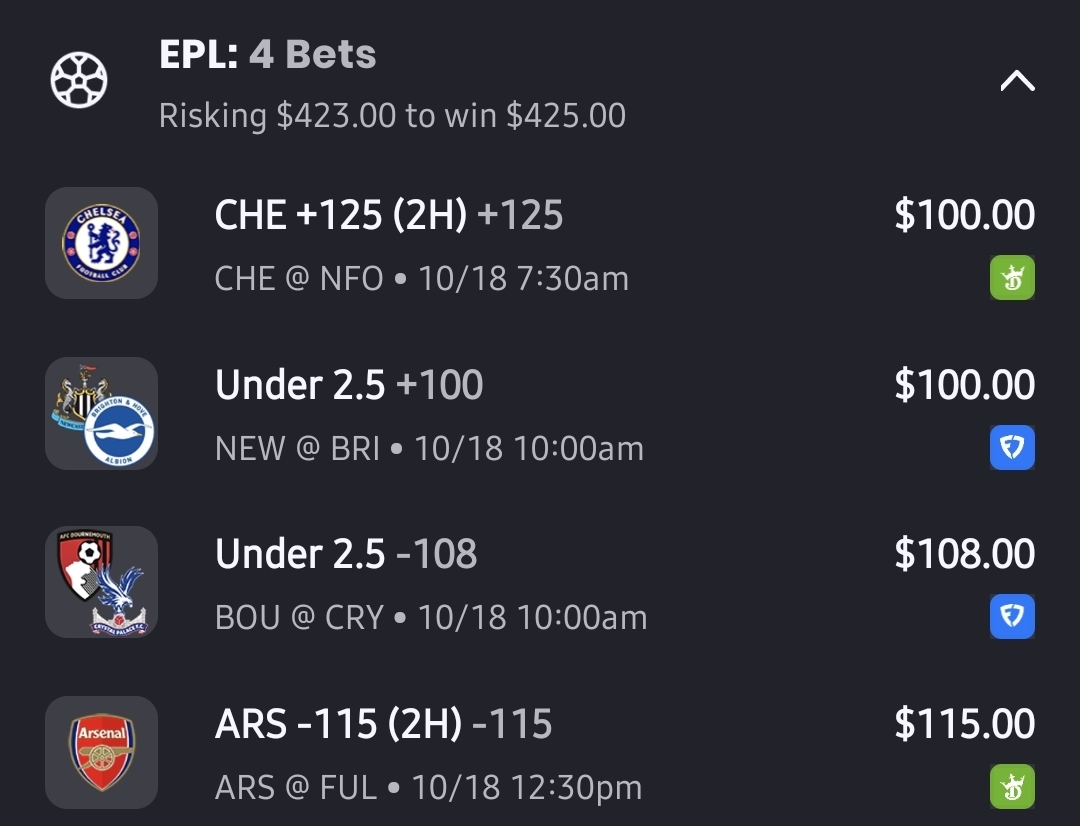Open the CHE +125 (2H) bet
Screen dimensions: 1080x826
point(388,216)
